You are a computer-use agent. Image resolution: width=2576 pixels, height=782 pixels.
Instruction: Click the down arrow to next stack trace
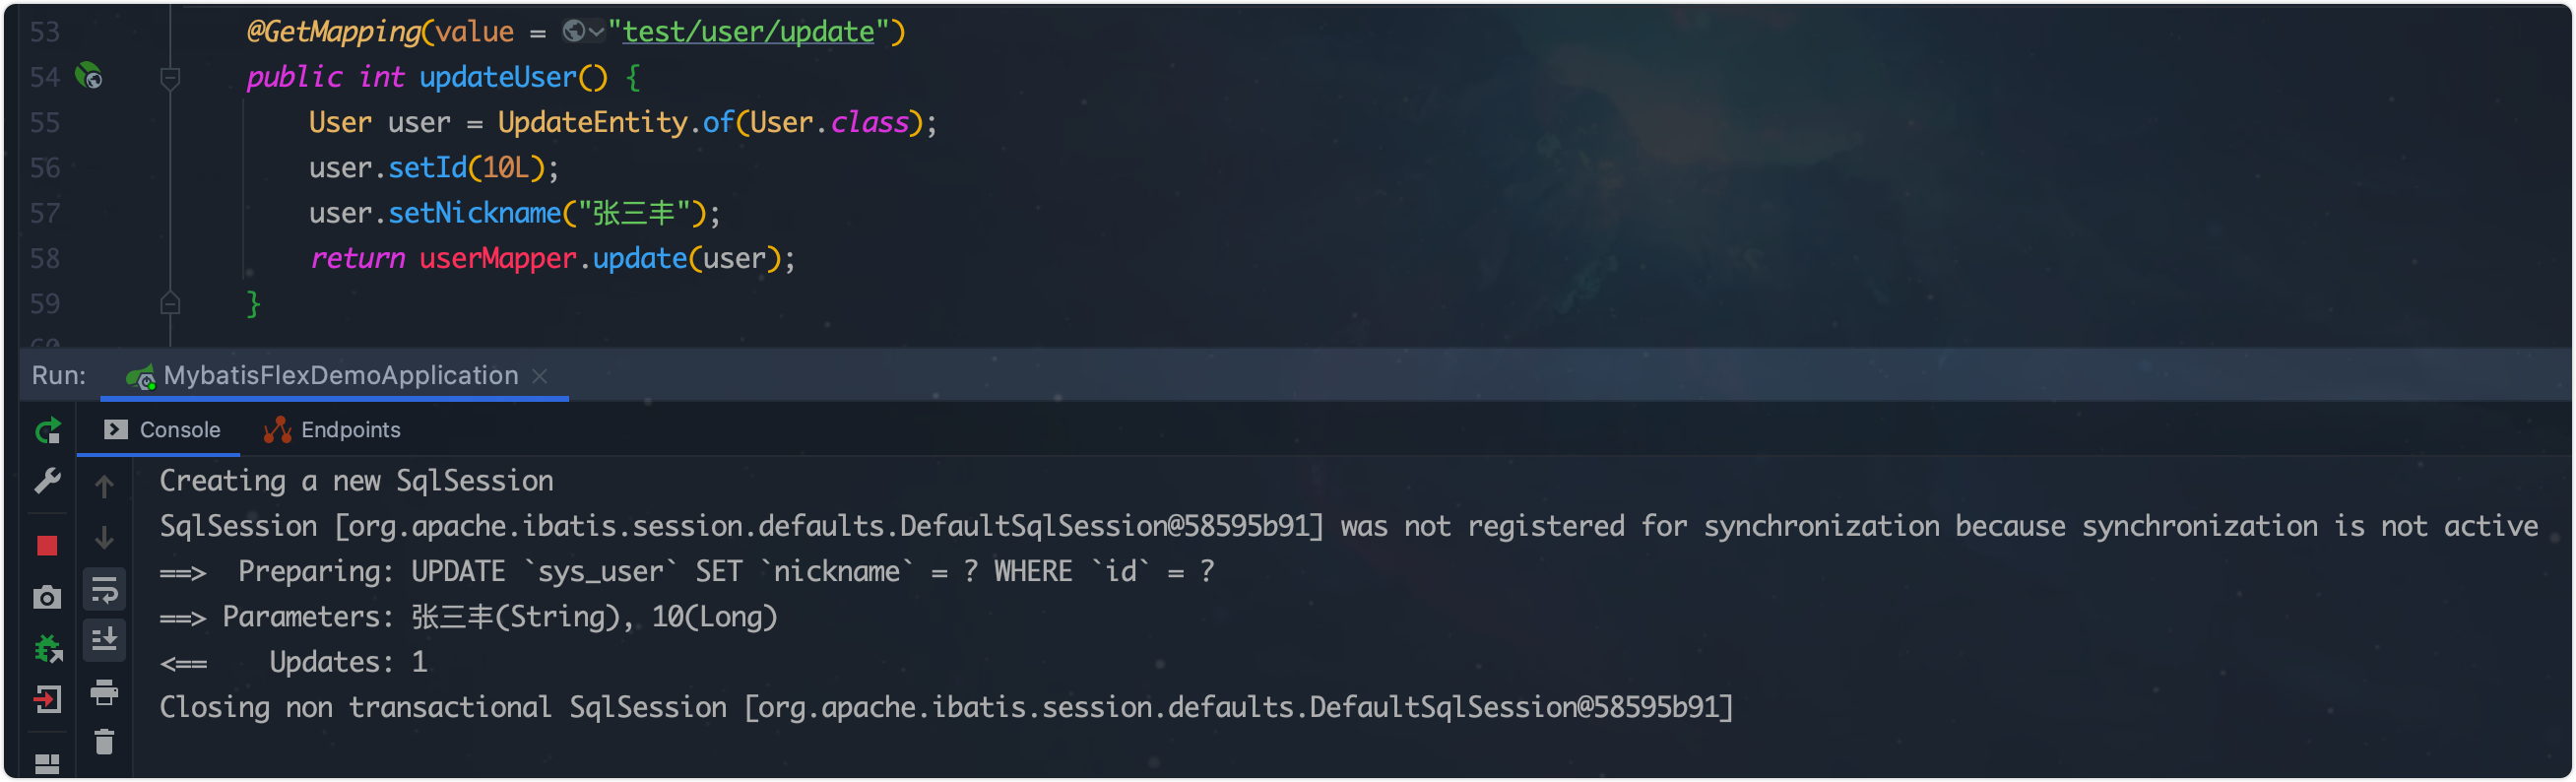click(104, 538)
